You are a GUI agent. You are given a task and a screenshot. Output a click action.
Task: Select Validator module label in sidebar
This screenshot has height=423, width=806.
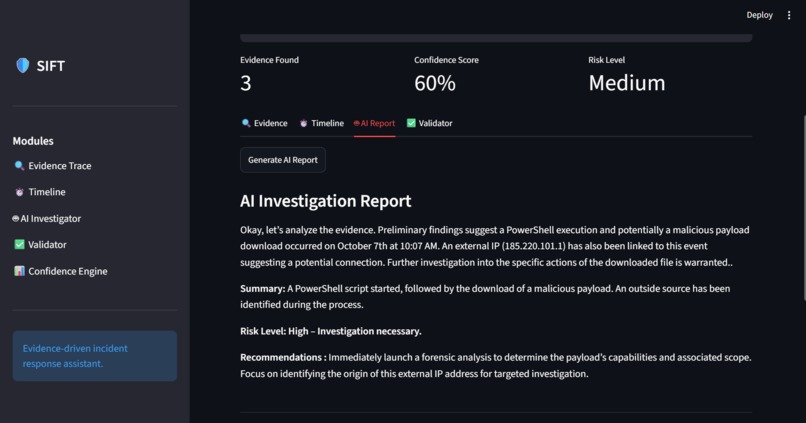pyautogui.click(x=47, y=245)
